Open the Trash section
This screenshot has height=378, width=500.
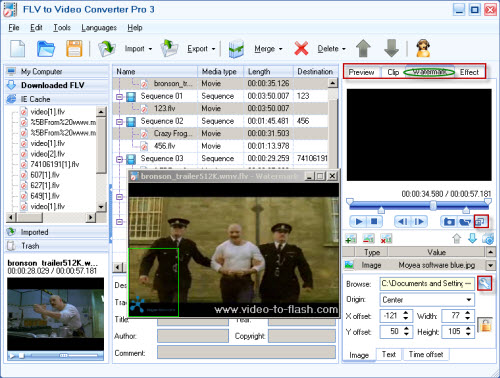pos(57,246)
